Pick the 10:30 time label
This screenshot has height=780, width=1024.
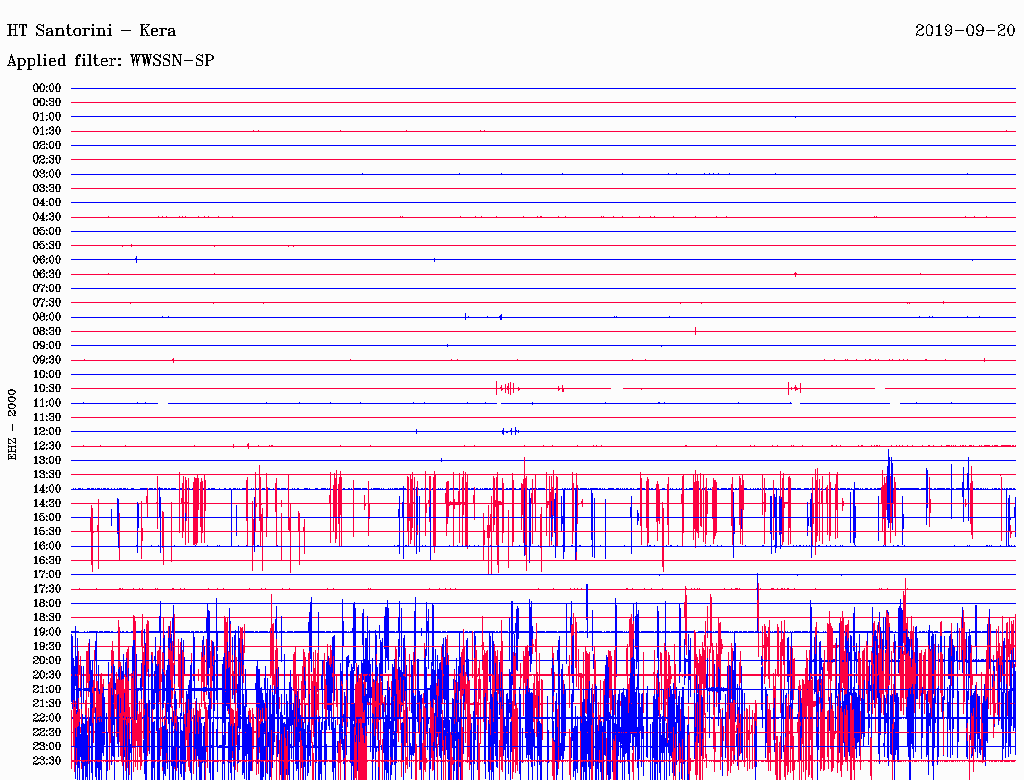47,388
